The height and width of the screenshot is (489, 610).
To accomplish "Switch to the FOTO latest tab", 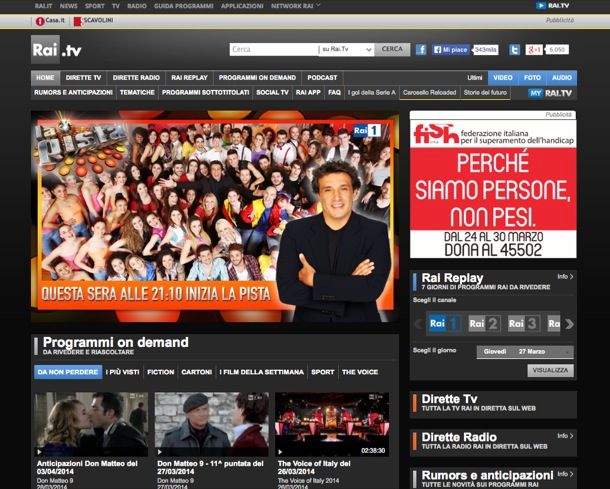I will point(532,78).
